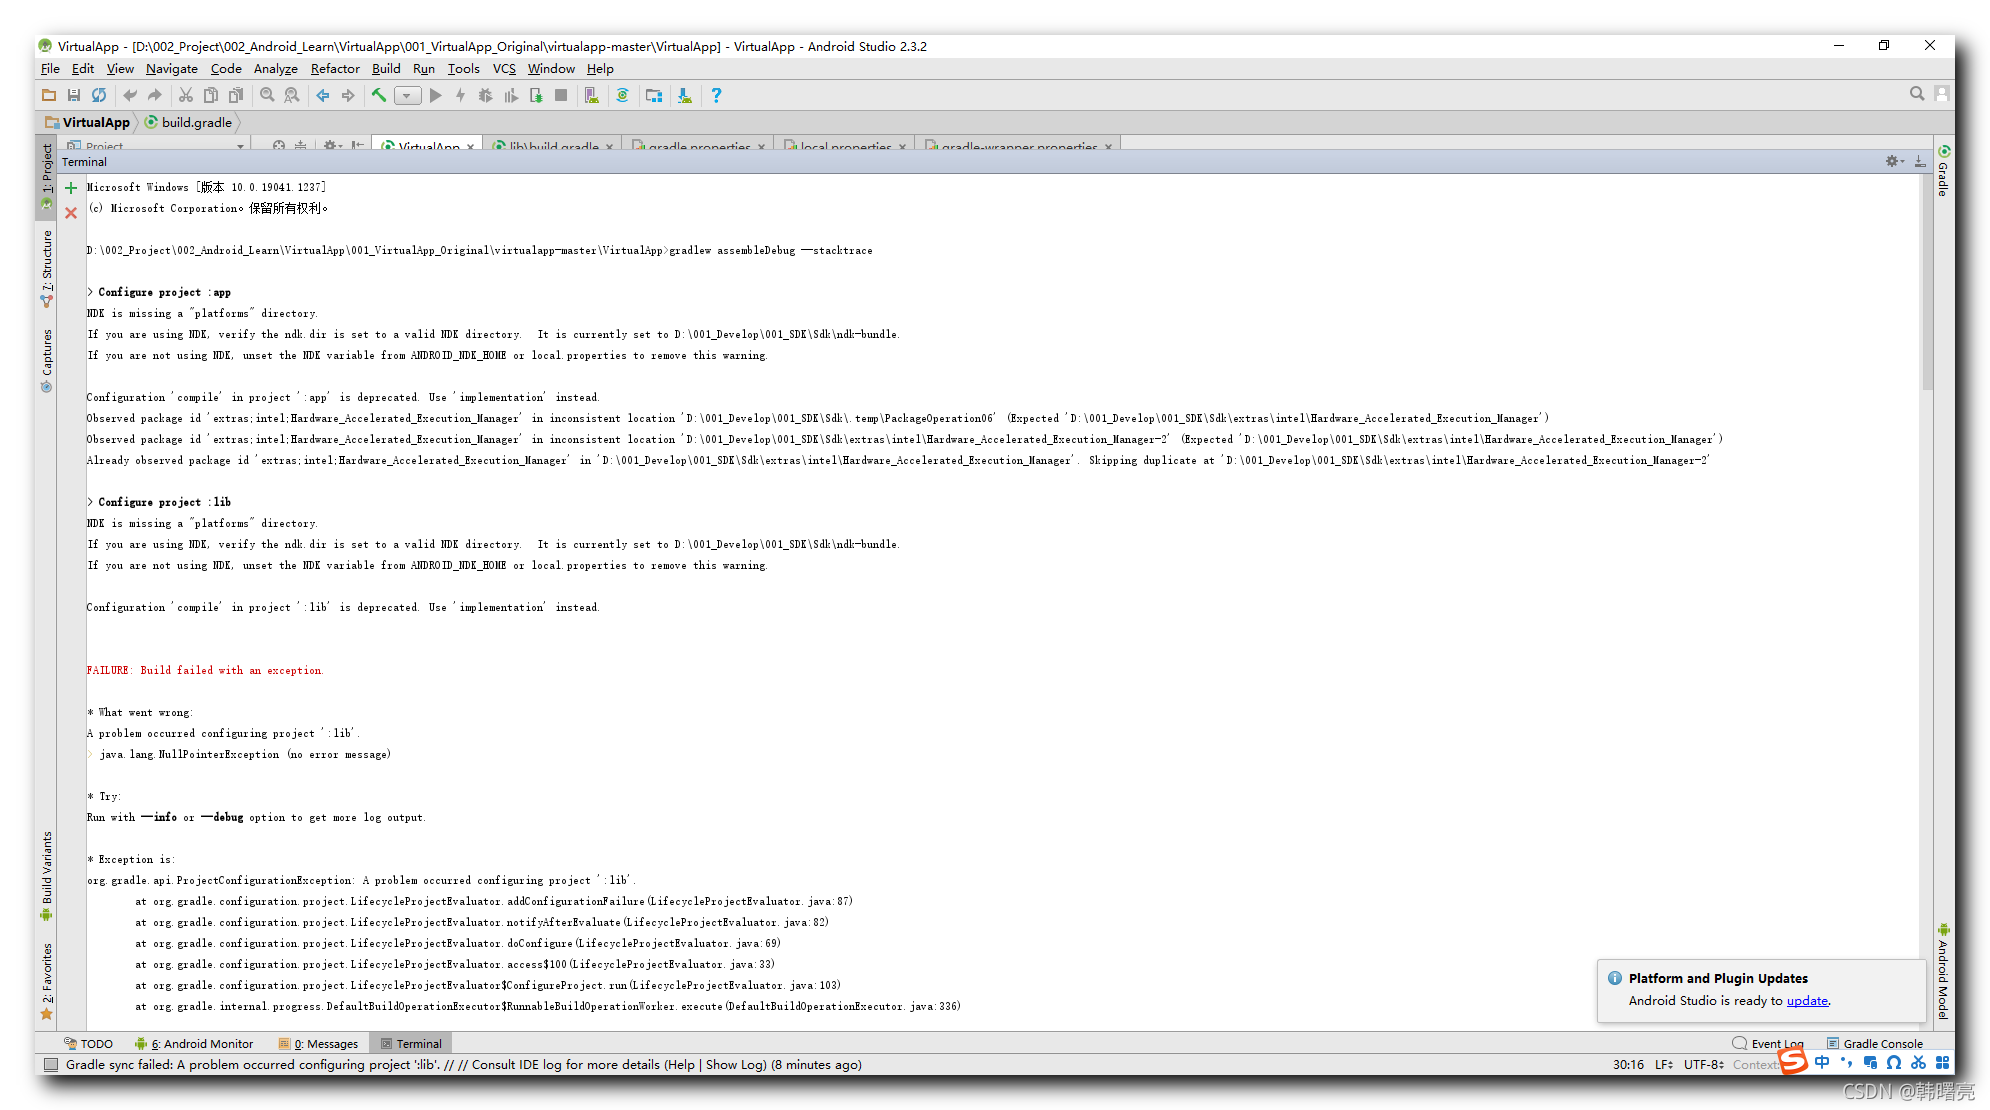The height and width of the screenshot is (1110, 1990).
Task: Change the UTF-8 file encoding
Action: 1703,1064
